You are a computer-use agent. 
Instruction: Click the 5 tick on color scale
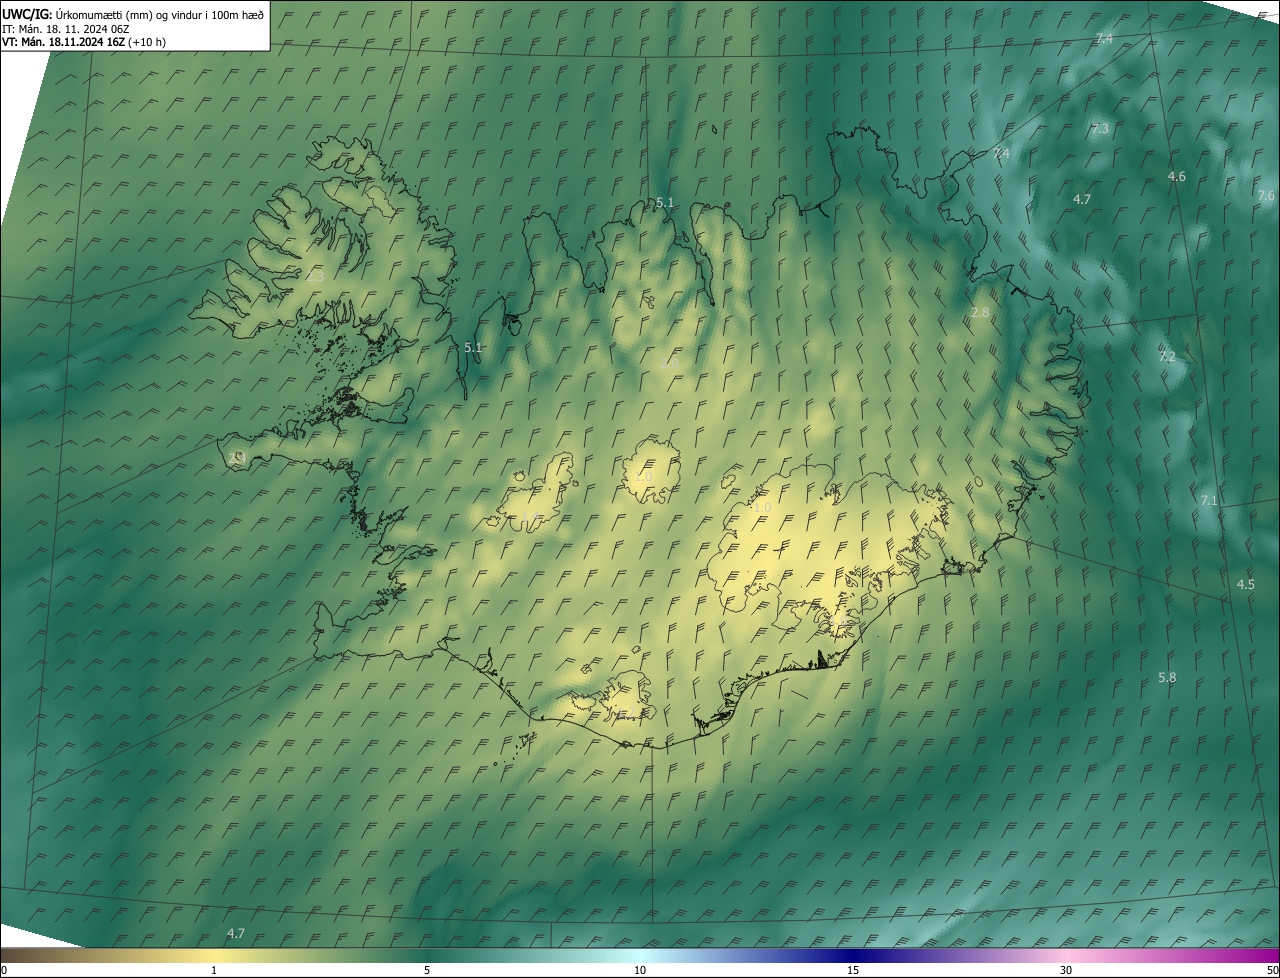click(x=427, y=971)
